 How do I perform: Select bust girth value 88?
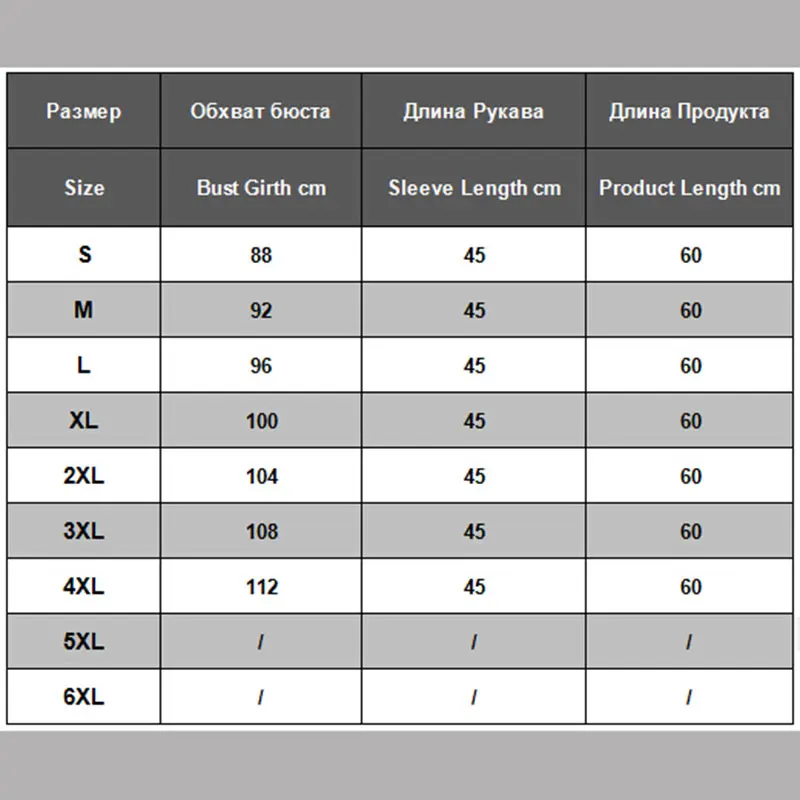click(x=261, y=255)
